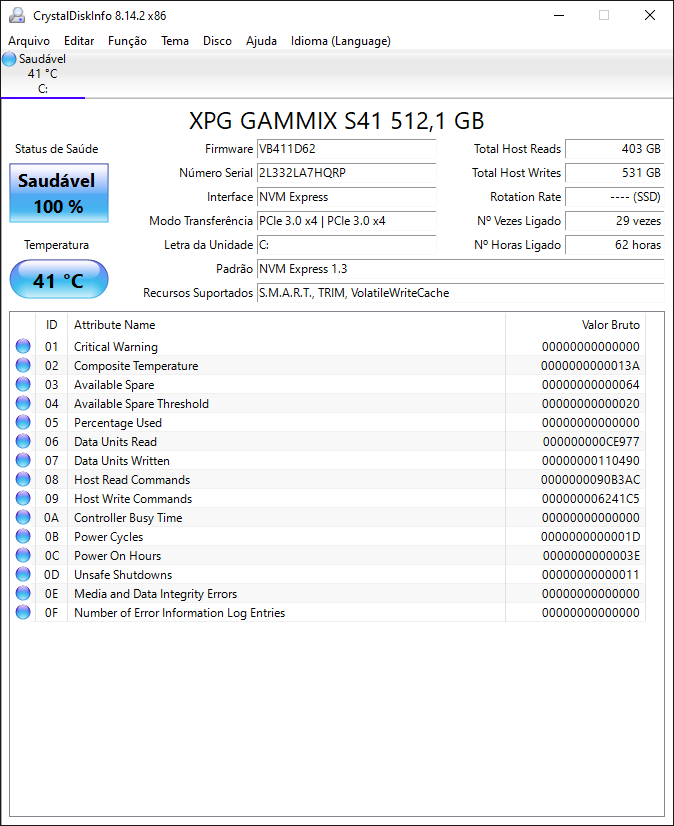Click status orb for Unsafe Shutdowns row
This screenshot has height=826, width=674.
pyautogui.click(x=23, y=574)
